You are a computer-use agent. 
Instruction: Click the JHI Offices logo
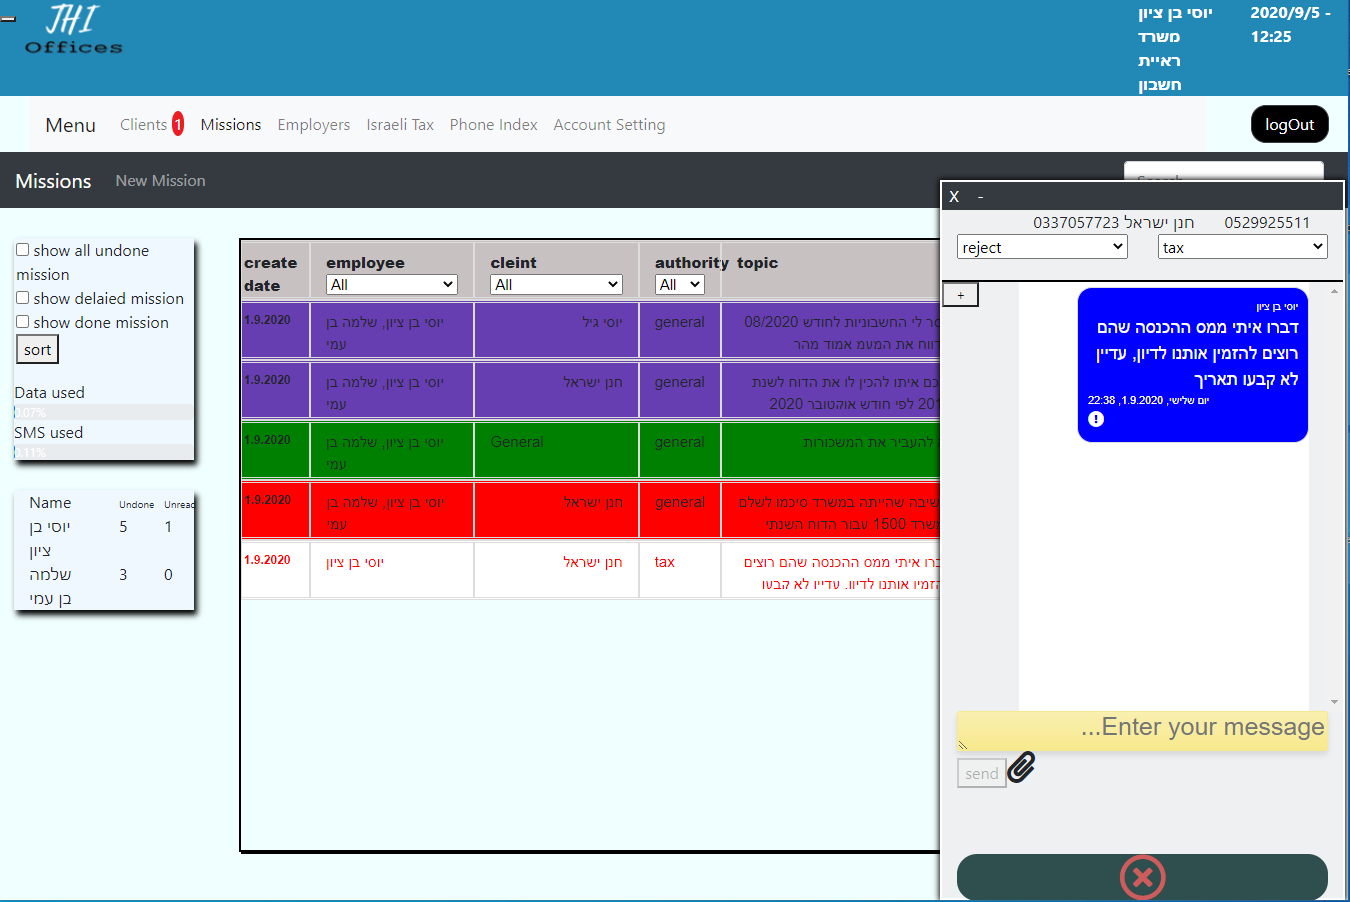(73, 30)
